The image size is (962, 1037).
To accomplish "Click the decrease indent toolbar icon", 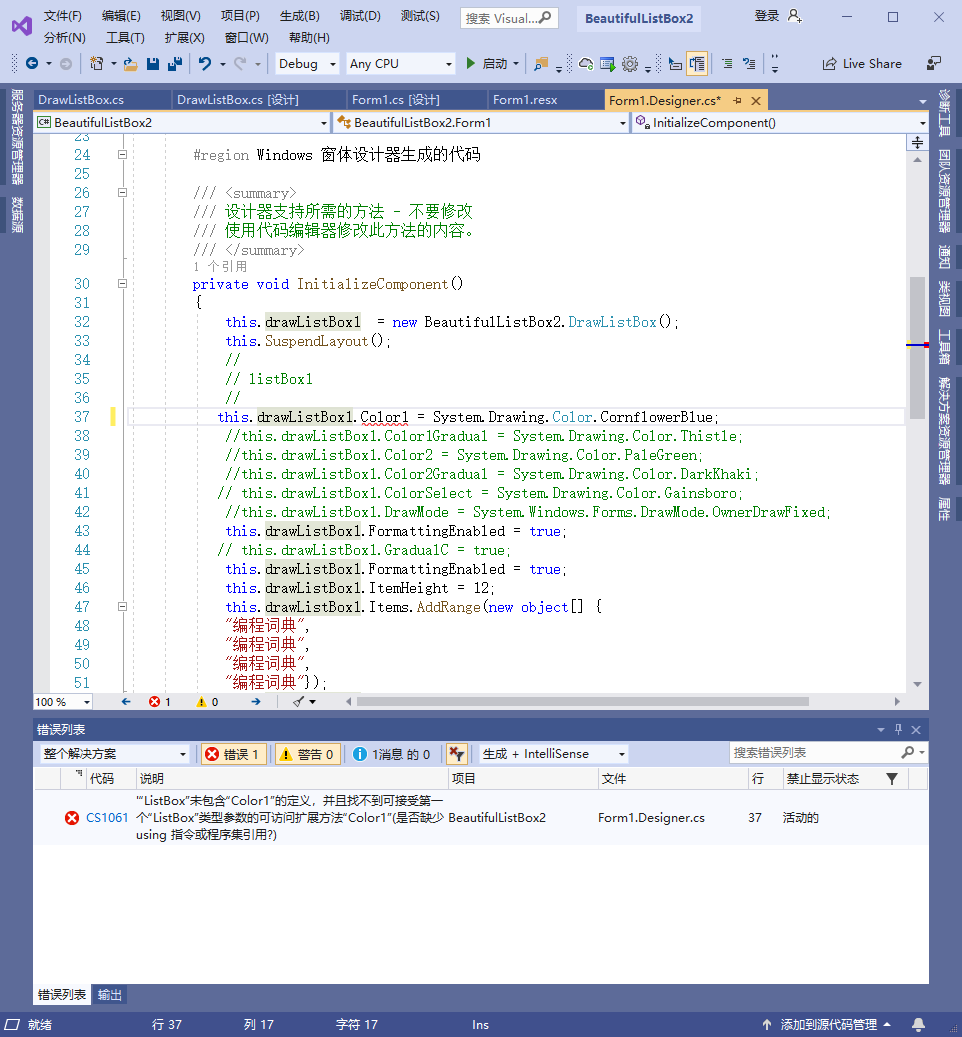I will pyautogui.click(x=727, y=63).
